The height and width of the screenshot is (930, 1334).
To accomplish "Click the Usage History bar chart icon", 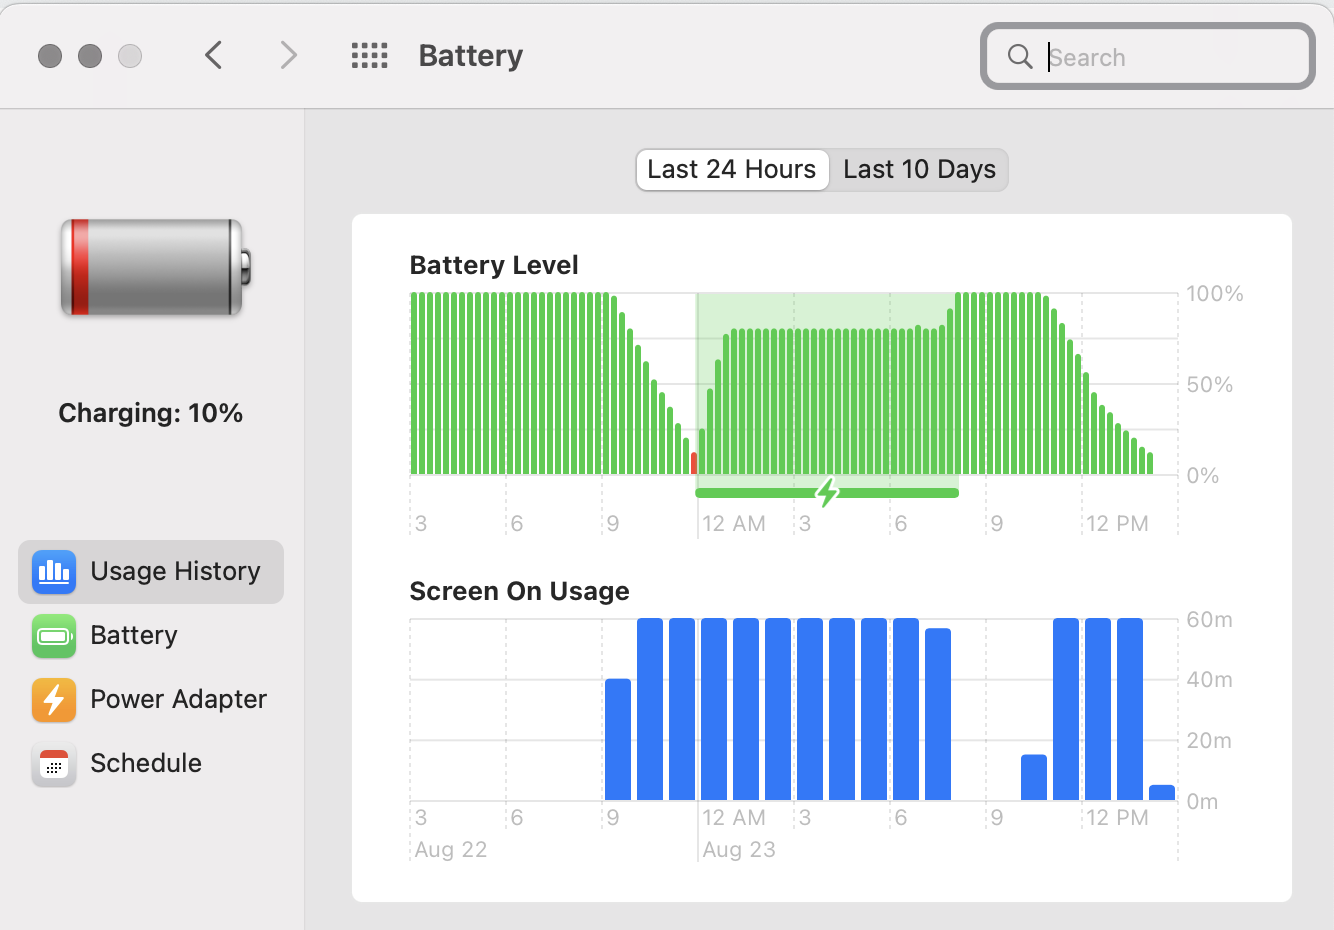I will [53, 572].
